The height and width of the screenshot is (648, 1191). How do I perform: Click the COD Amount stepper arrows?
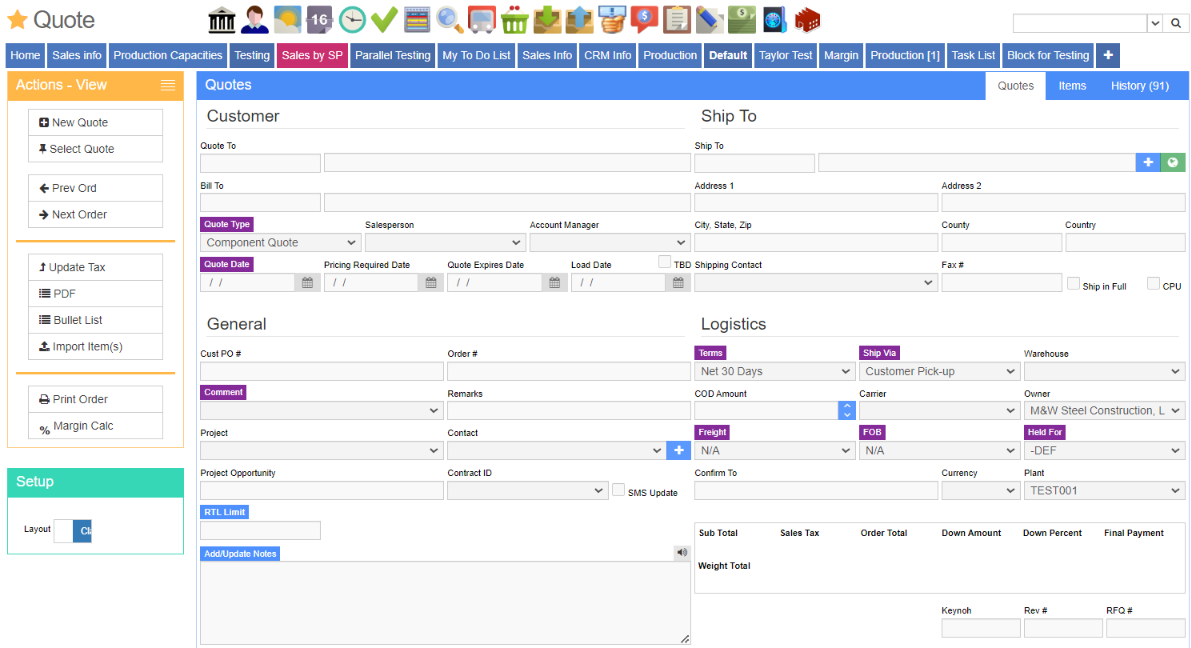[x=847, y=410]
